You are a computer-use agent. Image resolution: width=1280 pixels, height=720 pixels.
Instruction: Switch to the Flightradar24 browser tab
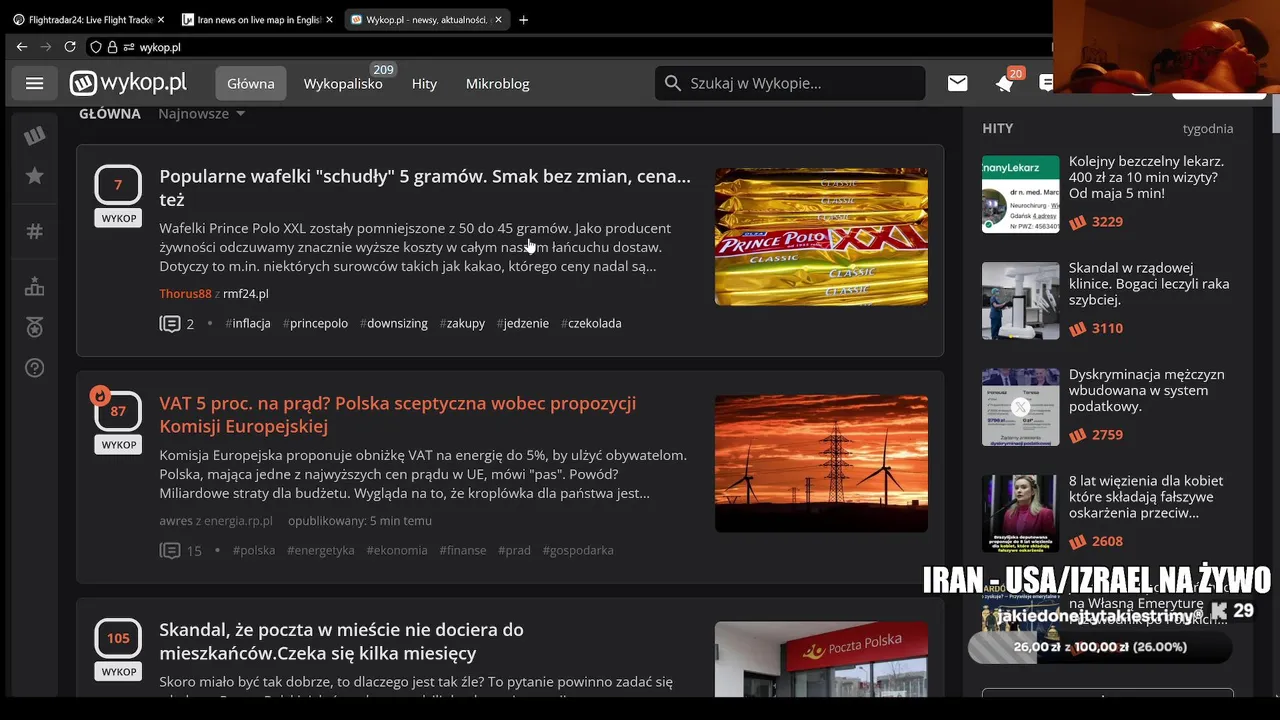(x=88, y=19)
